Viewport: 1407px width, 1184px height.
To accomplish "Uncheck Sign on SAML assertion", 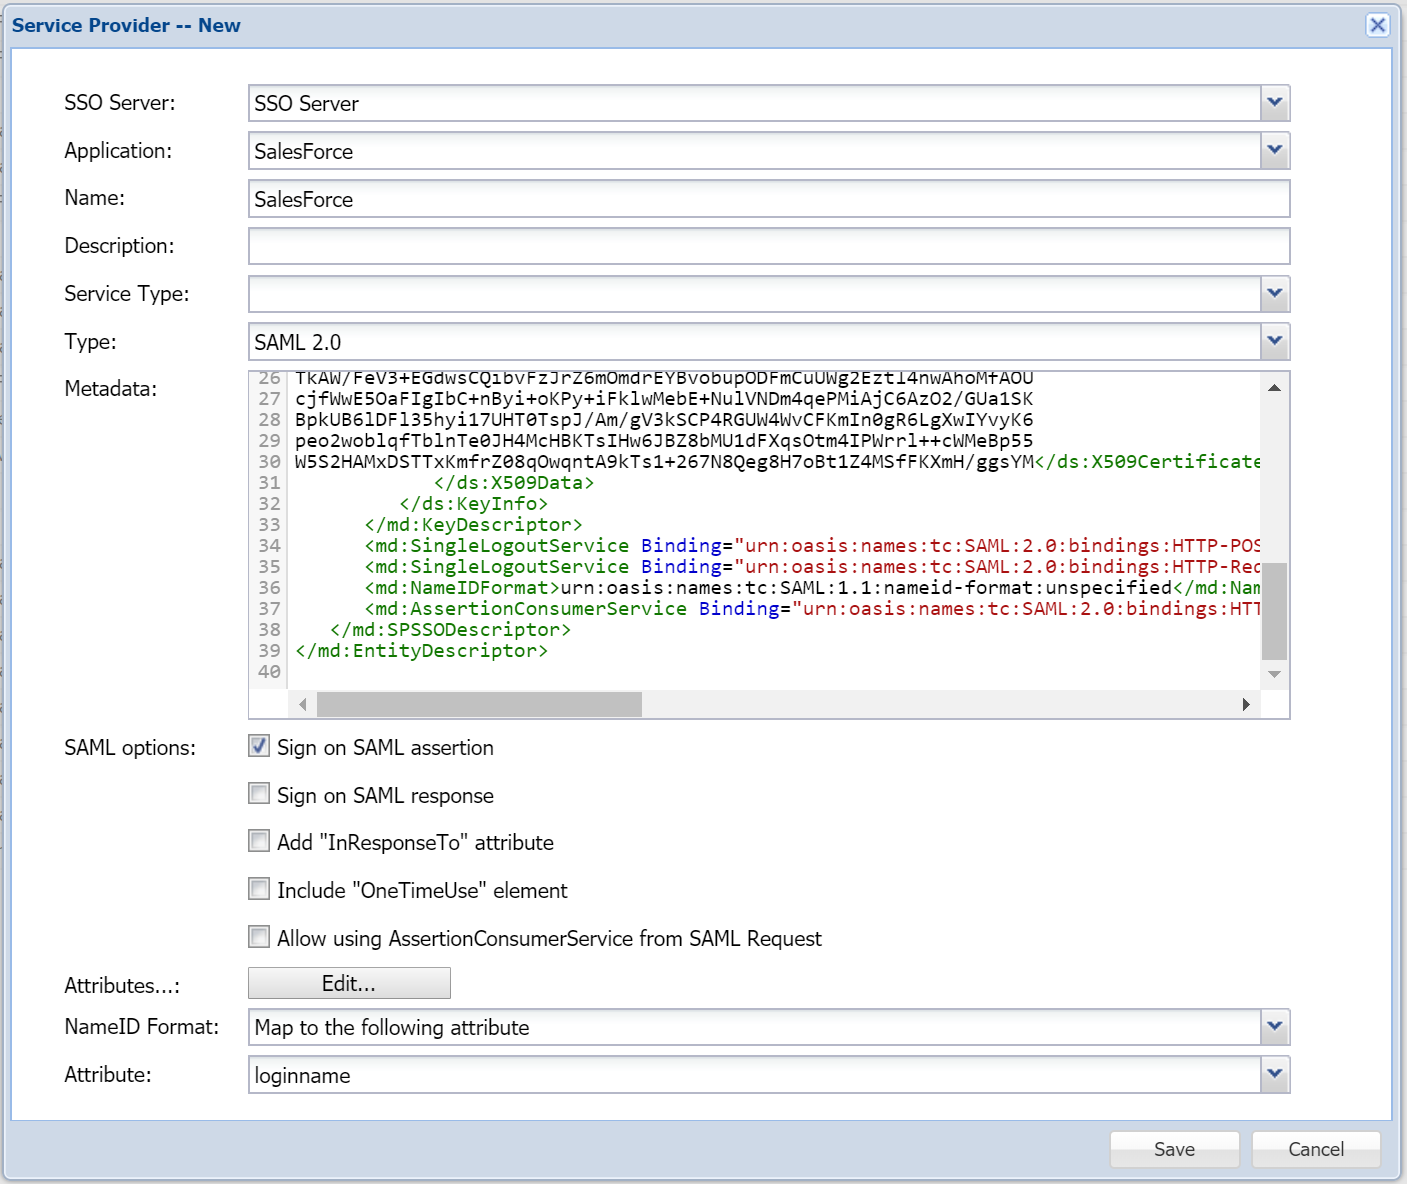I will pos(259,746).
